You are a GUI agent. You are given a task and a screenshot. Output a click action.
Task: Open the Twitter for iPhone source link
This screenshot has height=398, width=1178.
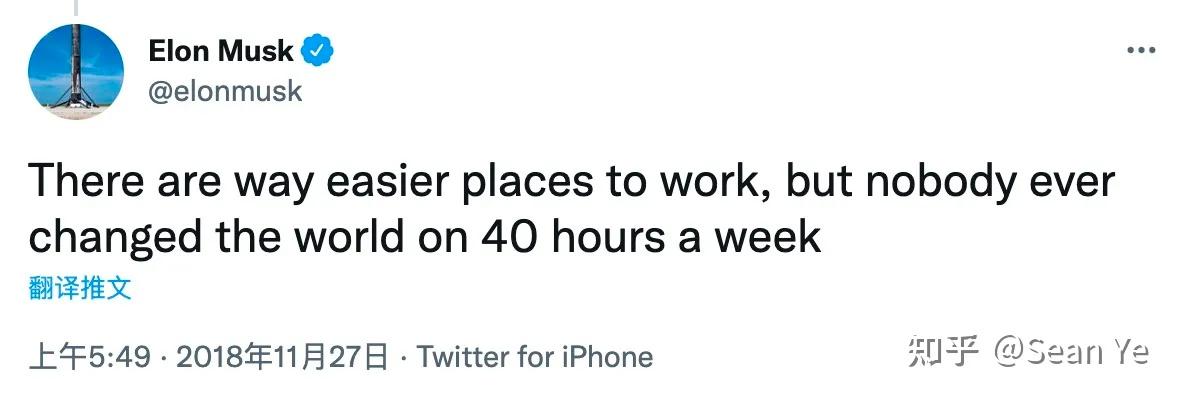pos(534,357)
